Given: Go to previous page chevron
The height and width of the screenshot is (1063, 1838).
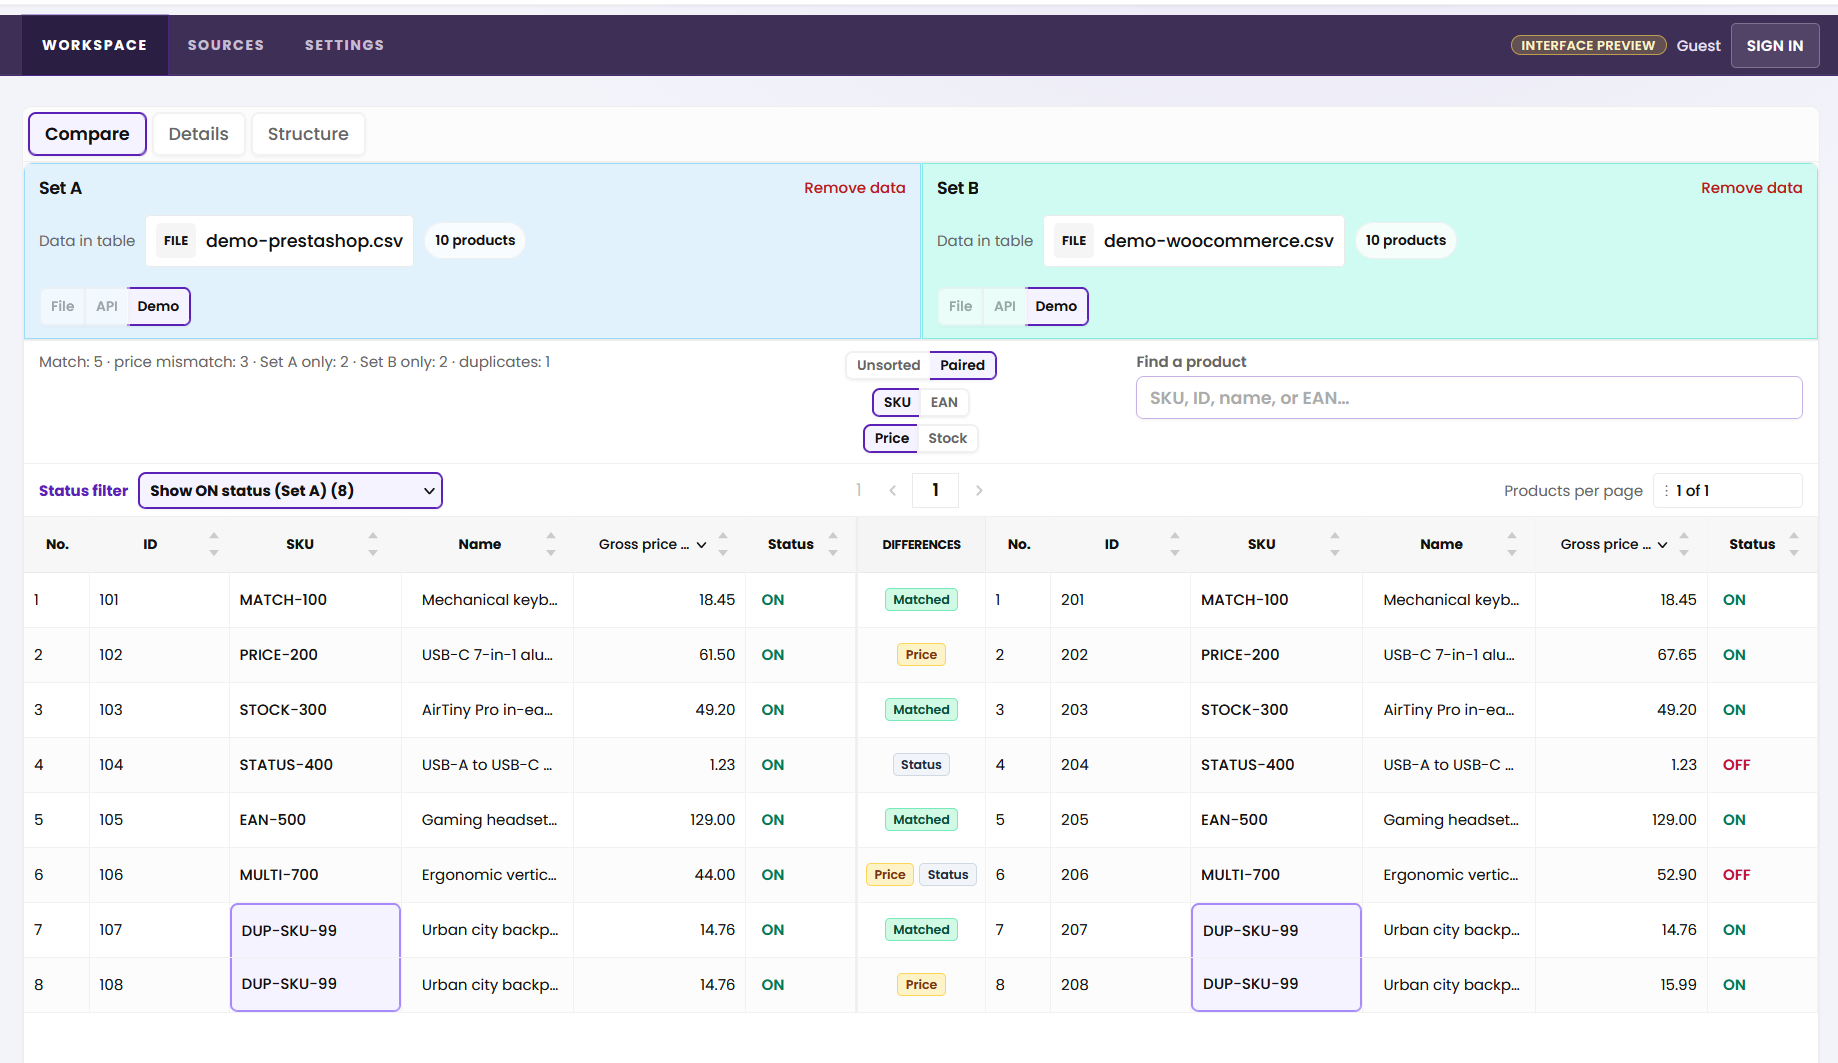Looking at the screenshot, I should 892,490.
